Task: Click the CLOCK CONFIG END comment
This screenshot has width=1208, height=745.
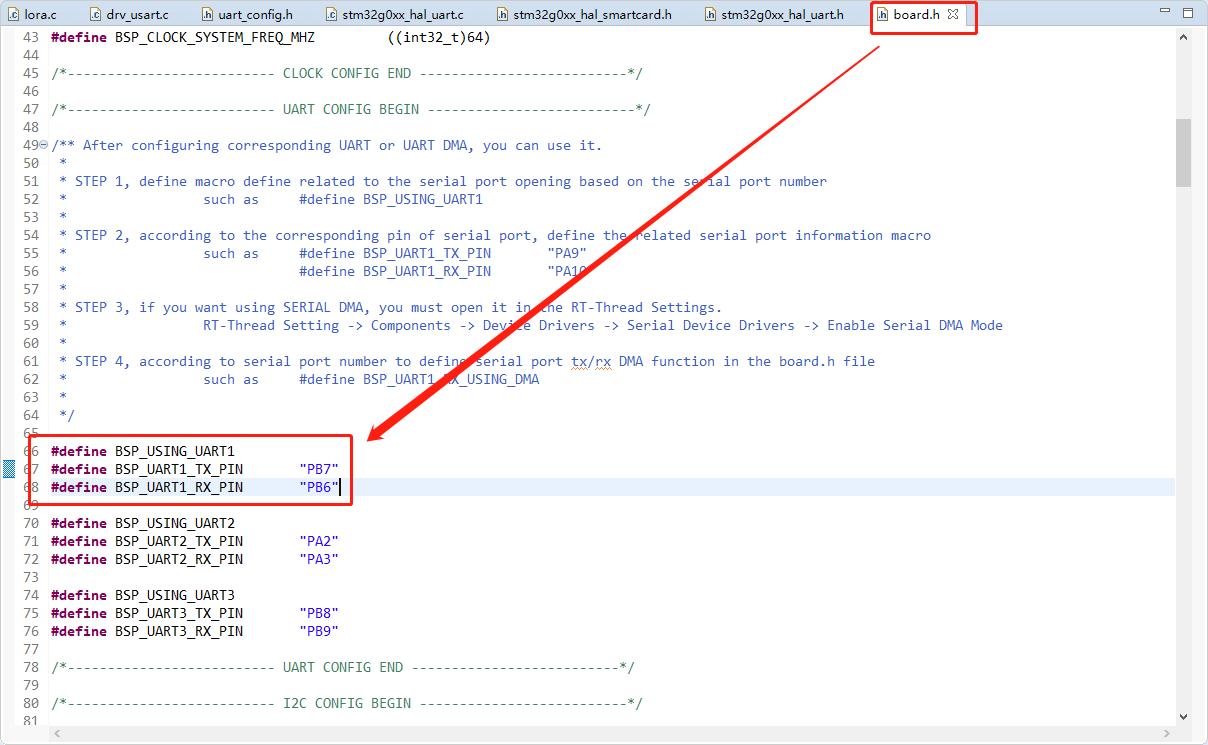Action: point(347,73)
